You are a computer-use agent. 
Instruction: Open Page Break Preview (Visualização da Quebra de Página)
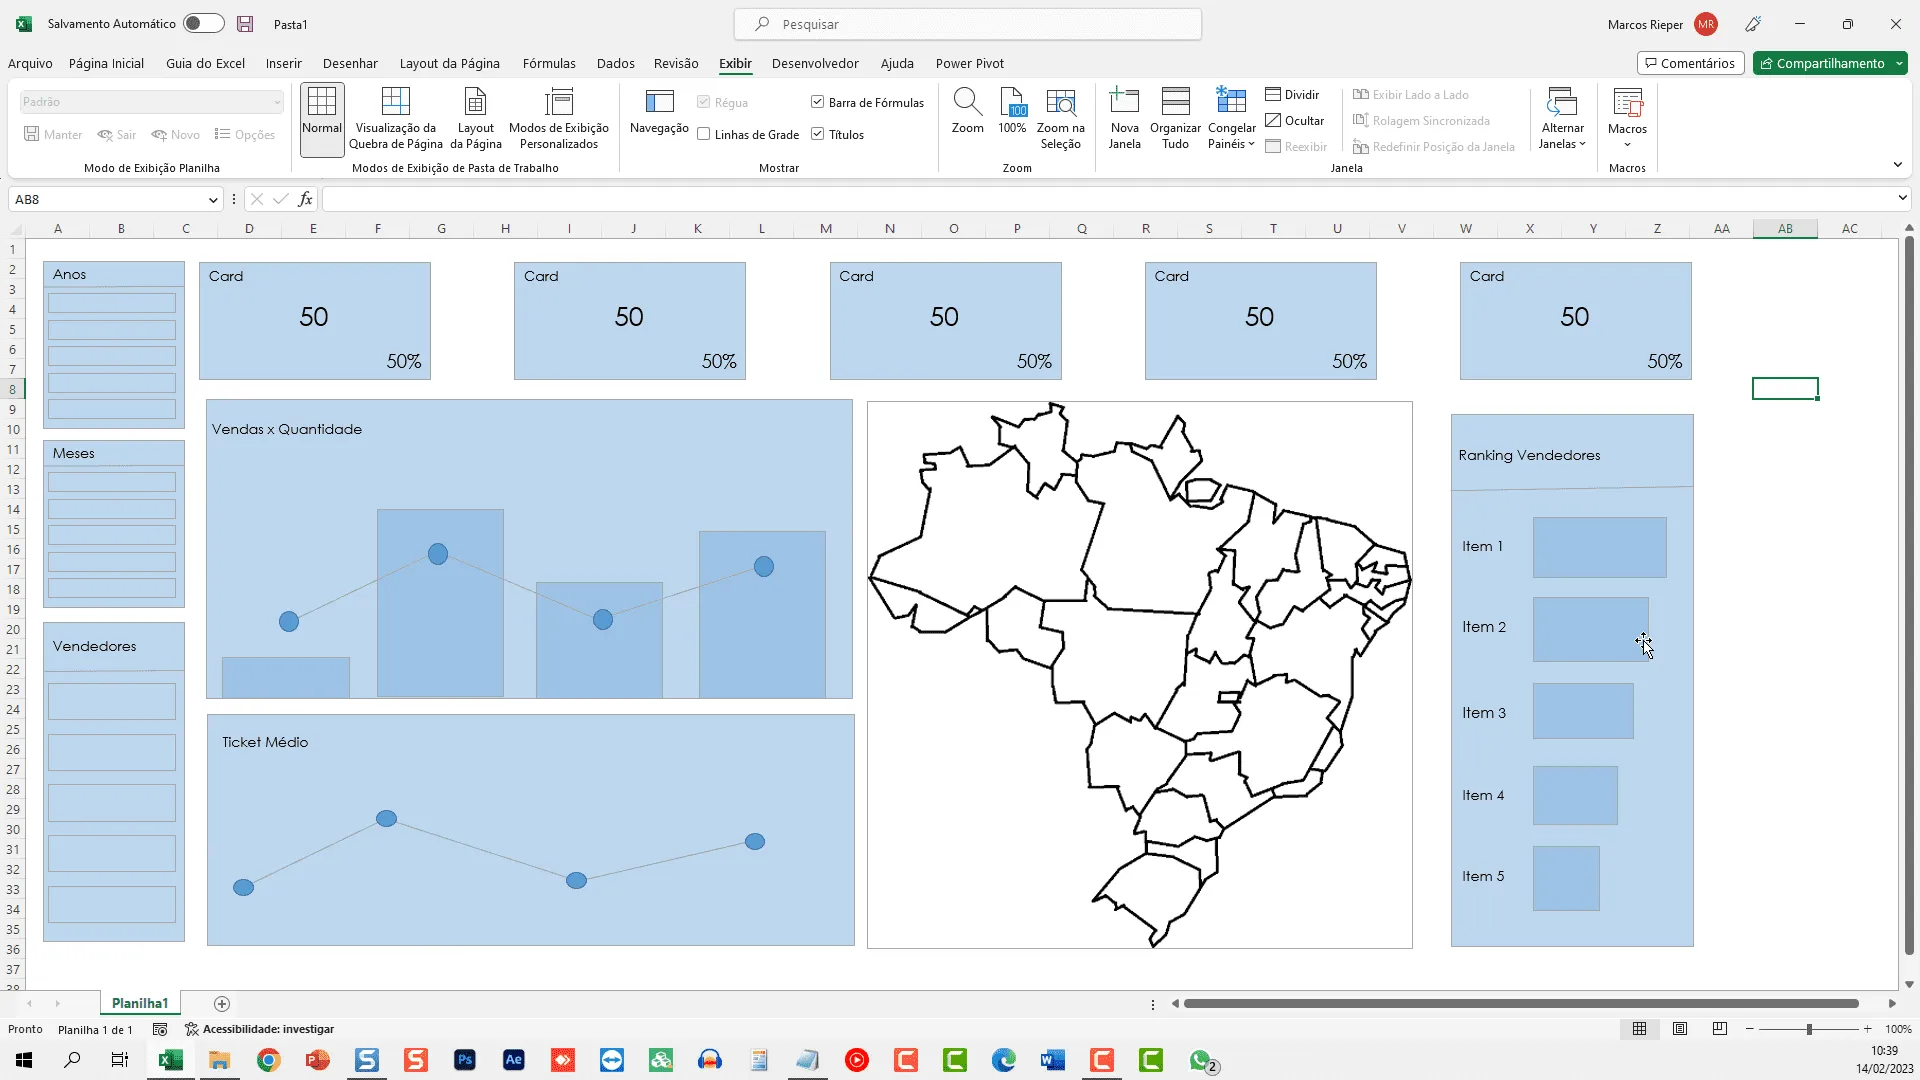pos(396,118)
